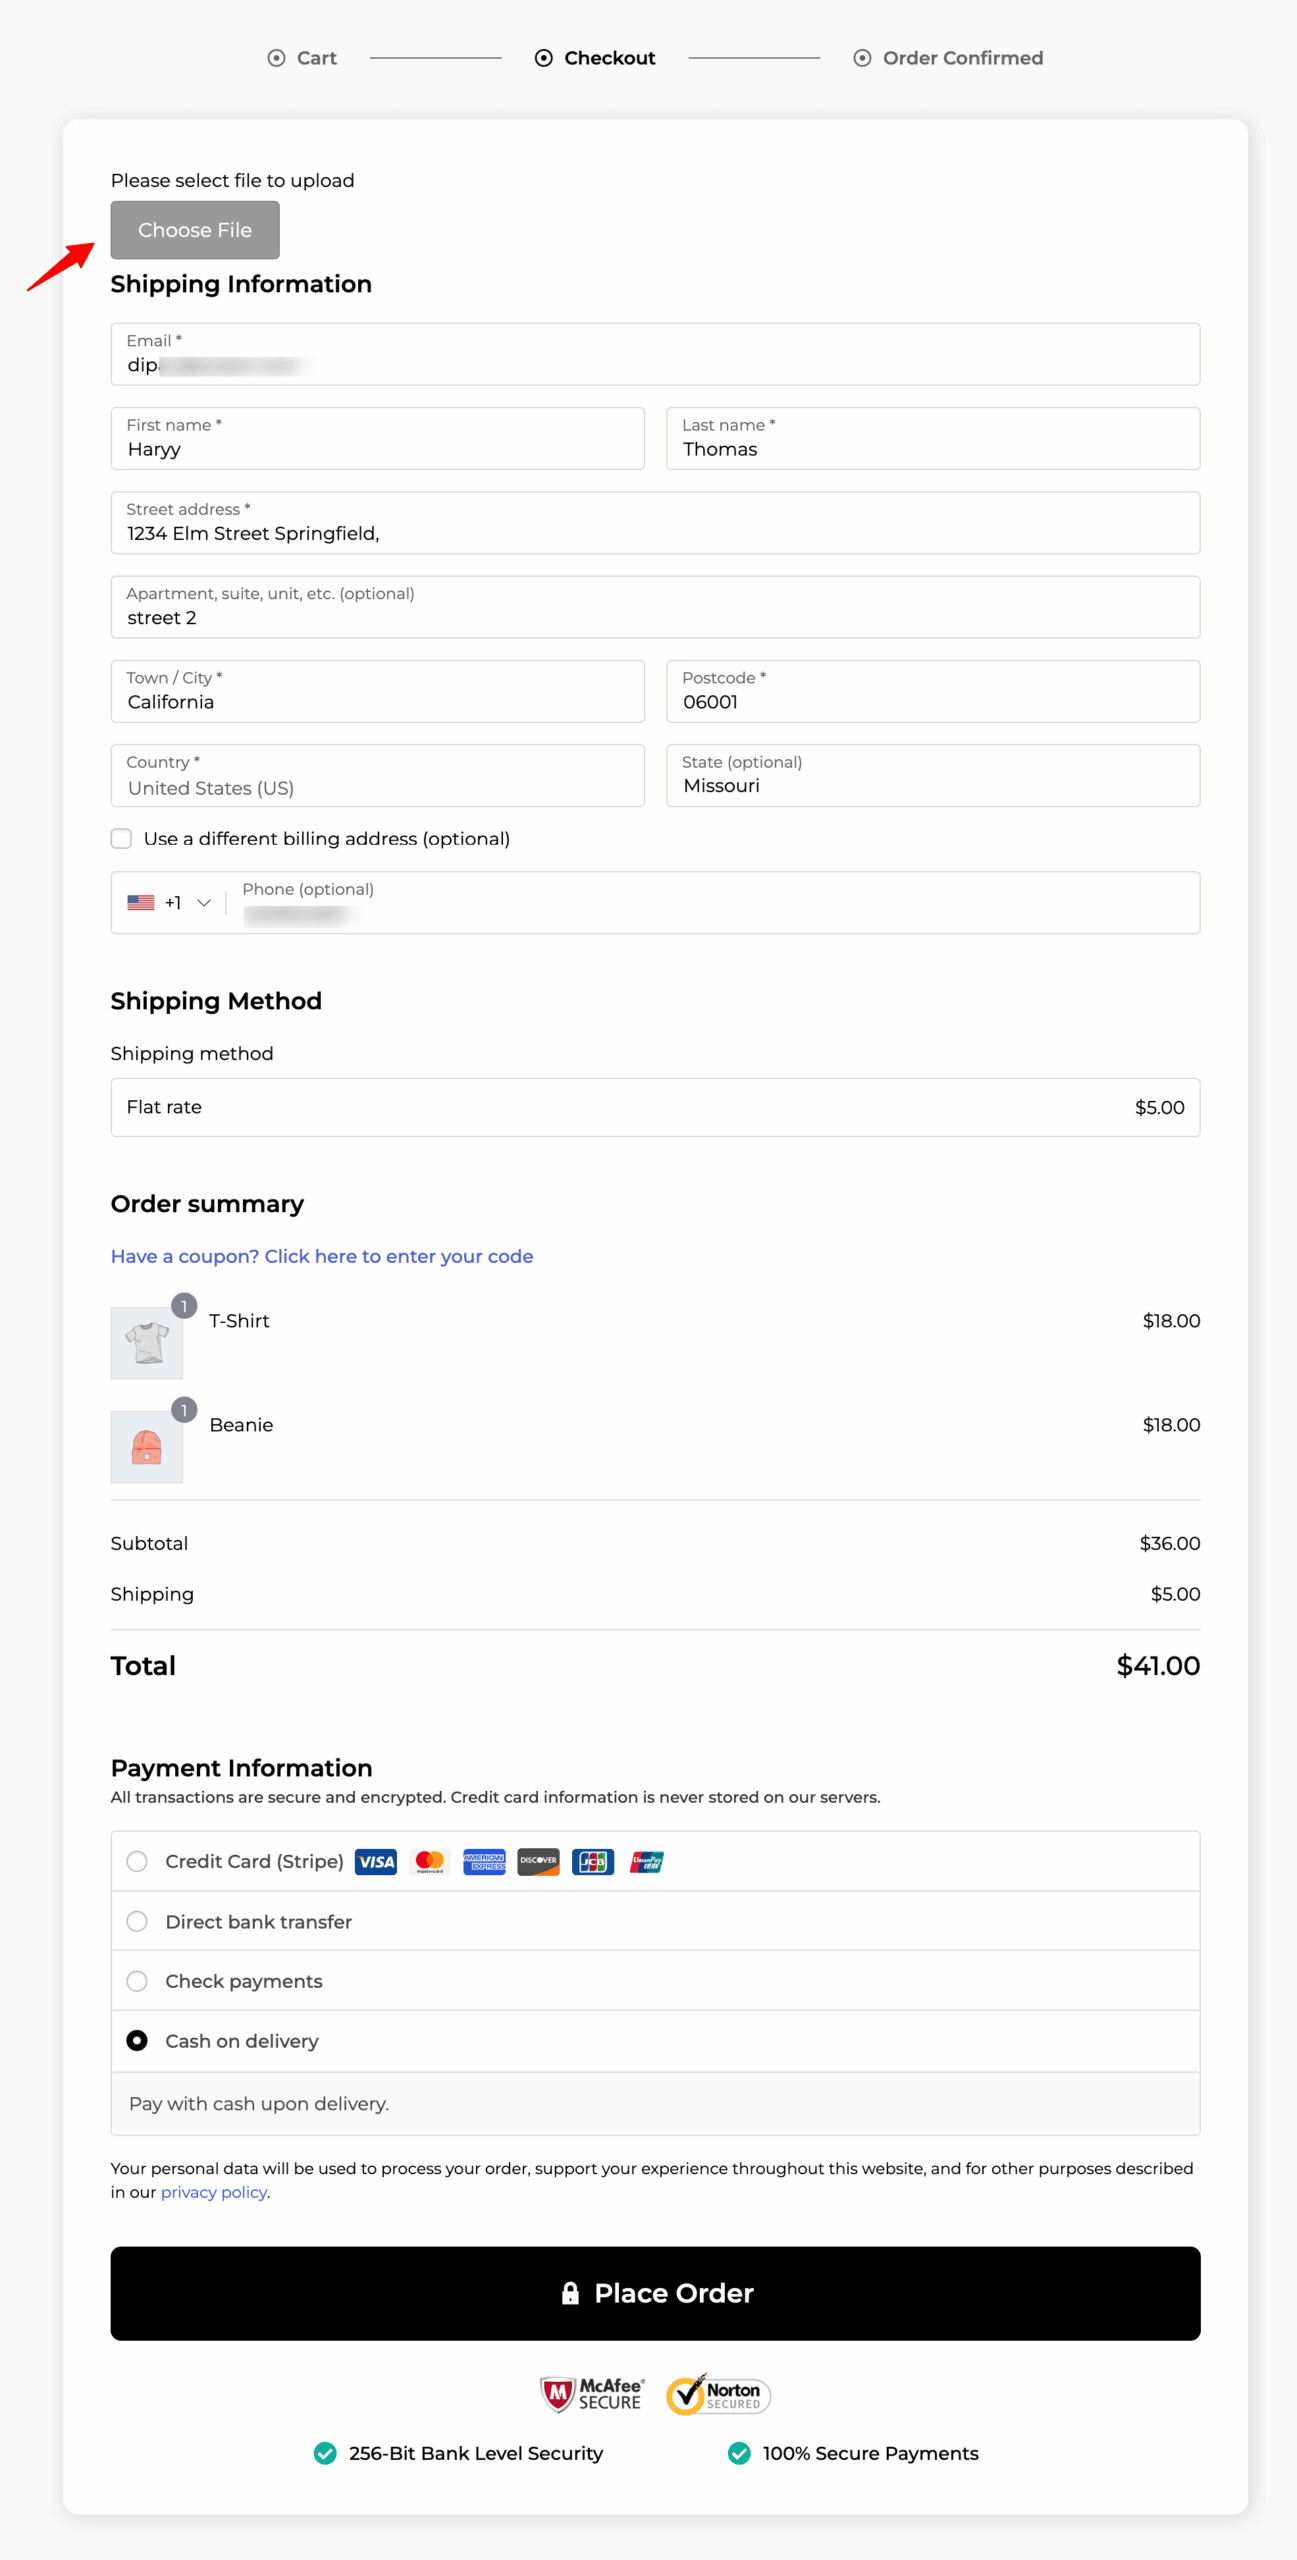The height and width of the screenshot is (2560, 1297).
Task: Click the Norton Secured badge
Action: coord(718,2394)
